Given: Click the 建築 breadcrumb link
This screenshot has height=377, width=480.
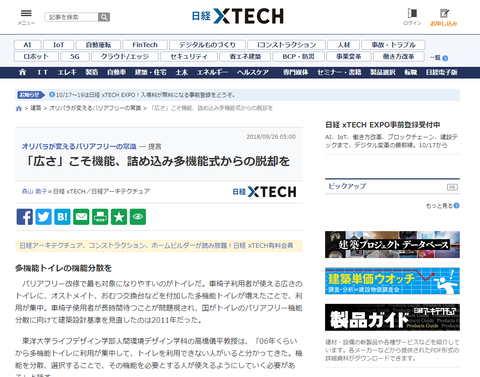Looking at the screenshot, I should pyautogui.click(x=36, y=108).
